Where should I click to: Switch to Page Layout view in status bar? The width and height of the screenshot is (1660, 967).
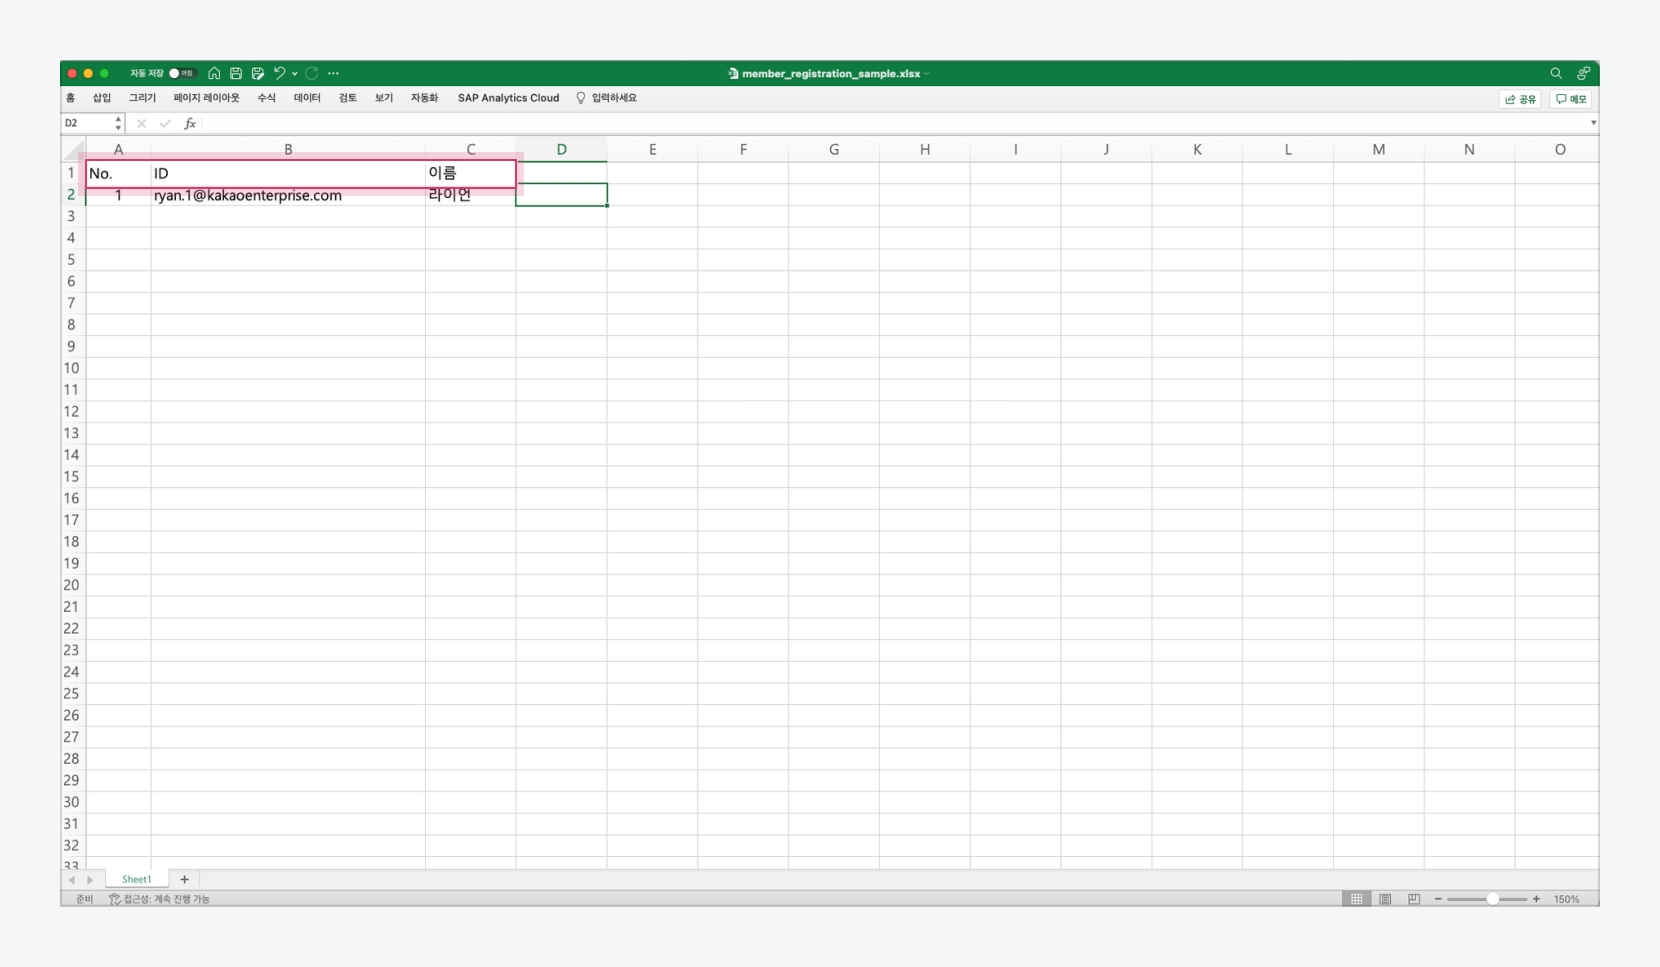coord(1385,899)
